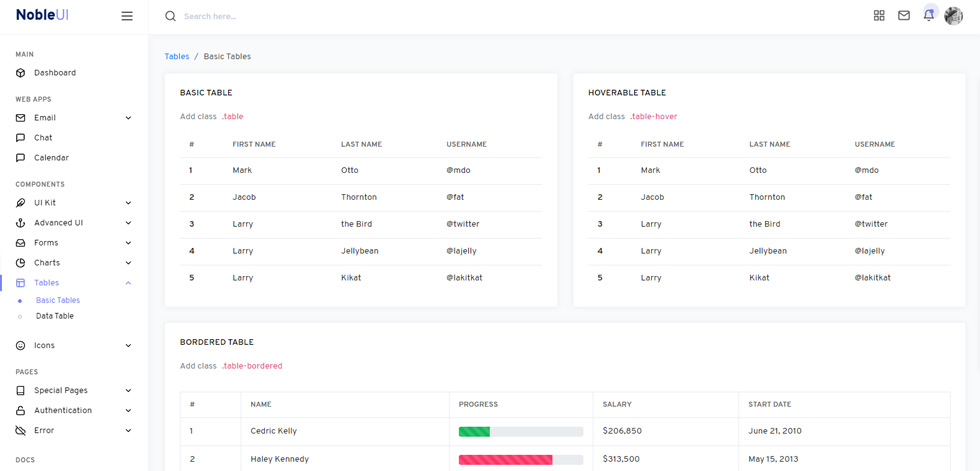Viewport: 980px width, 471px height.
Task: Open the user profile avatar
Action: pyautogui.click(x=953, y=16)
